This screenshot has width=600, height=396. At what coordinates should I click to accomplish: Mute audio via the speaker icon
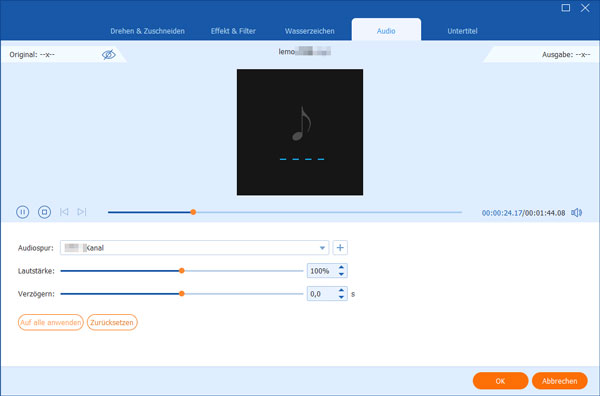point(577,213)
